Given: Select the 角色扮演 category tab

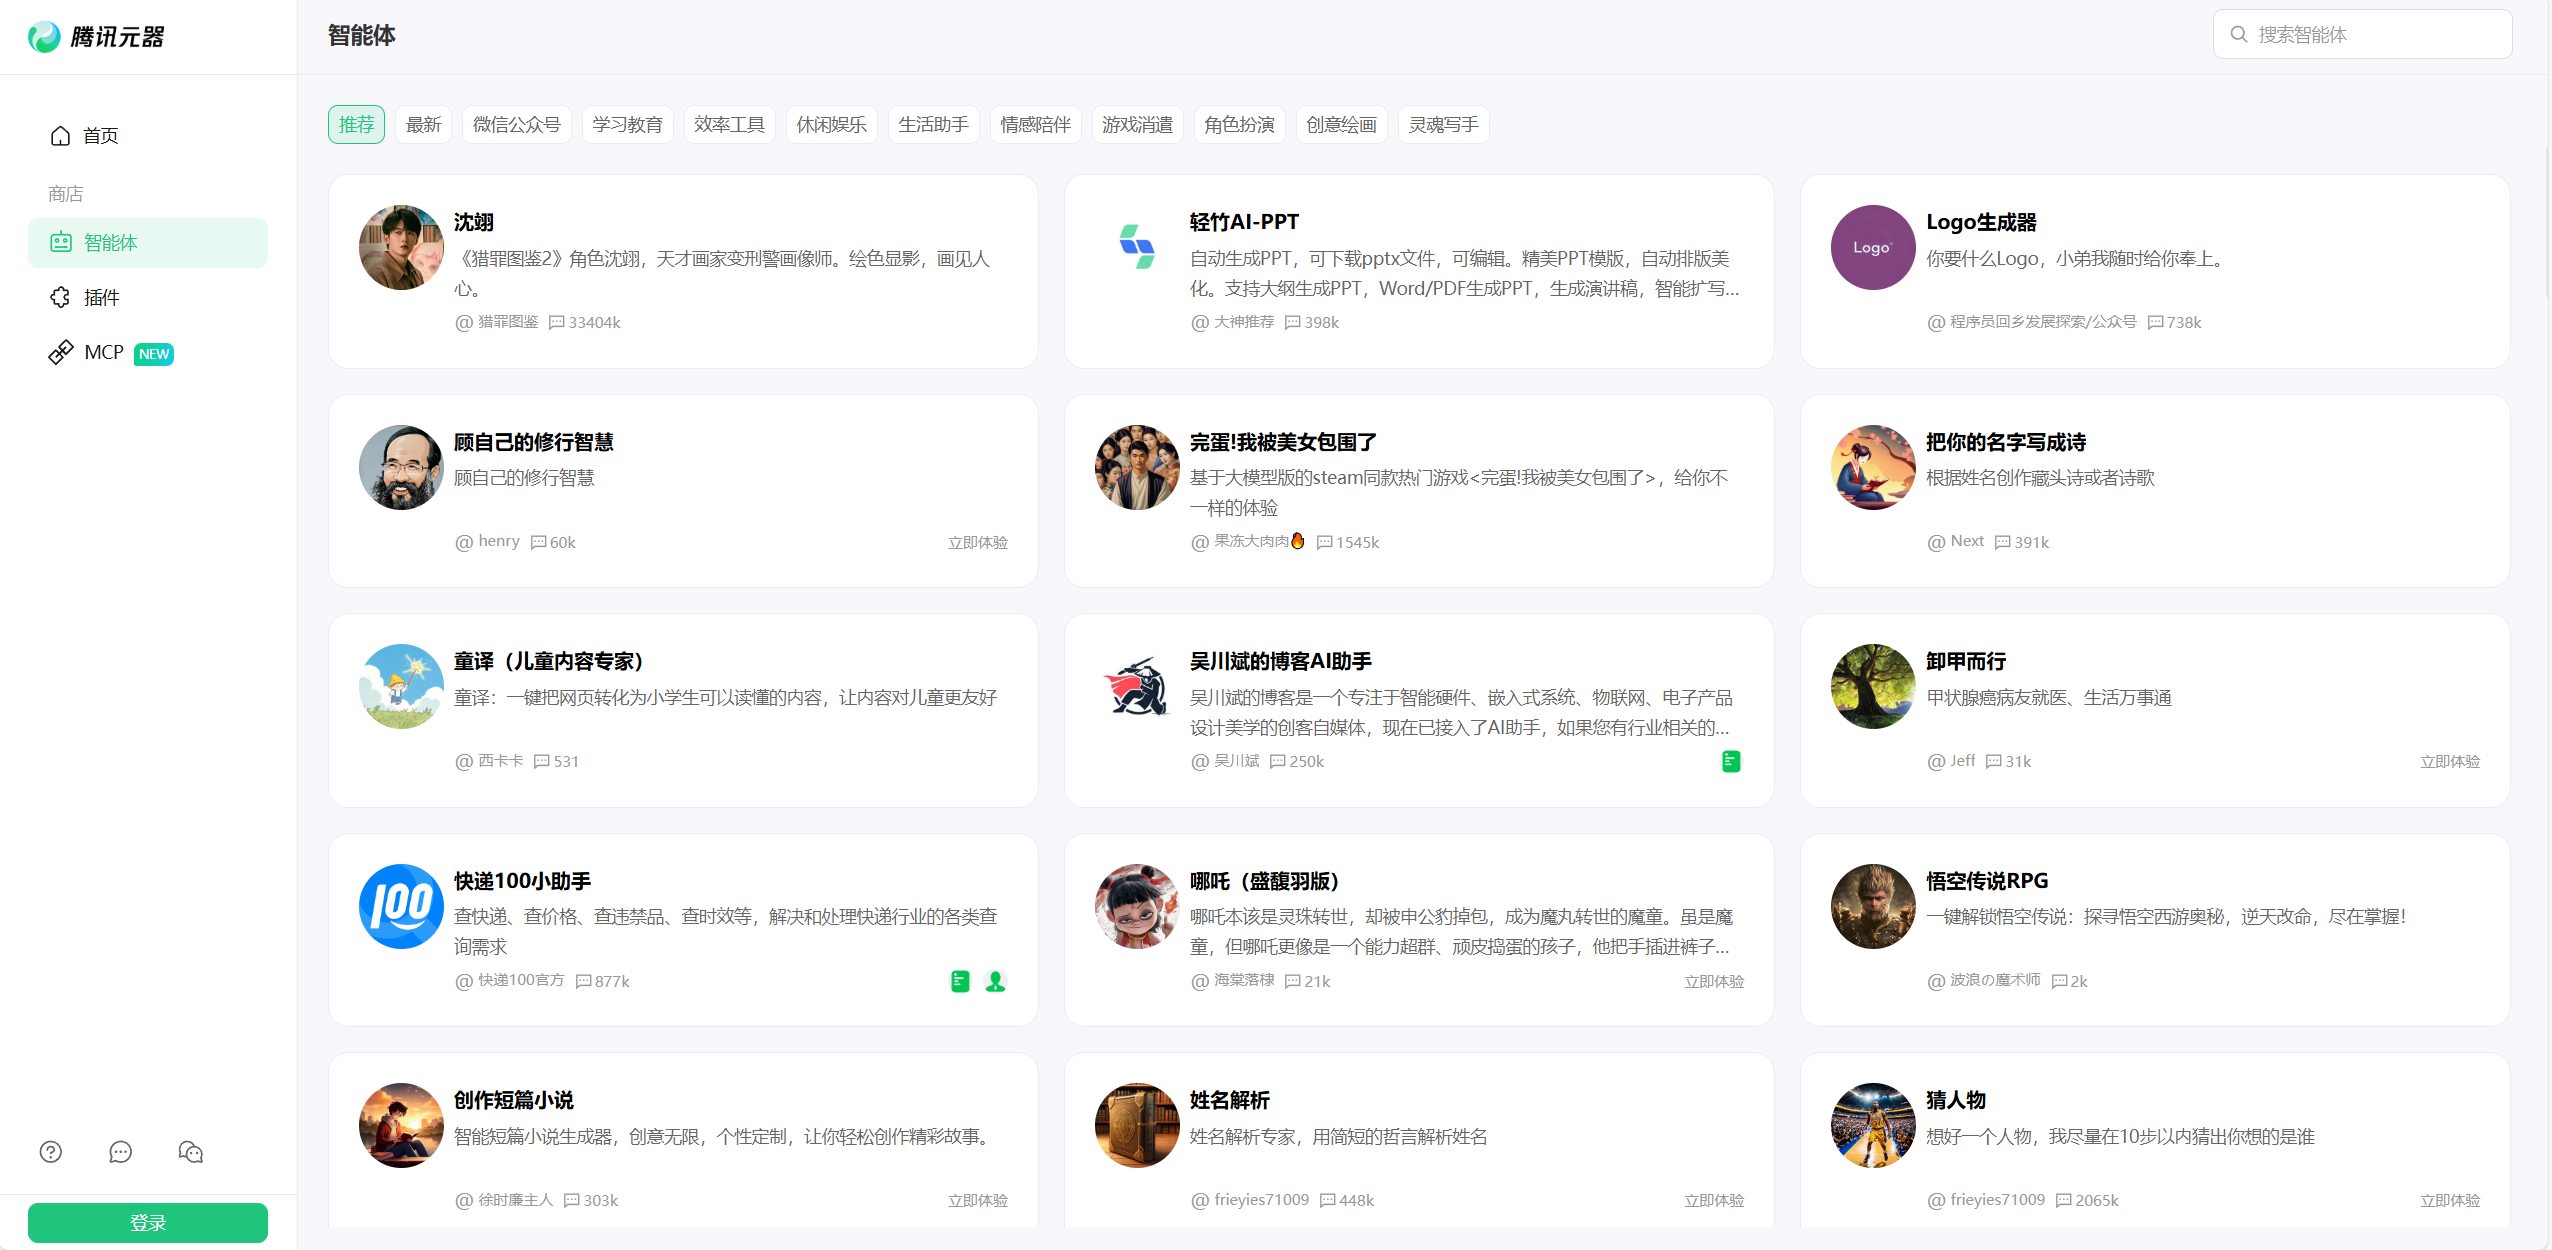Looking at the screenshot, I should (1239, 125).
